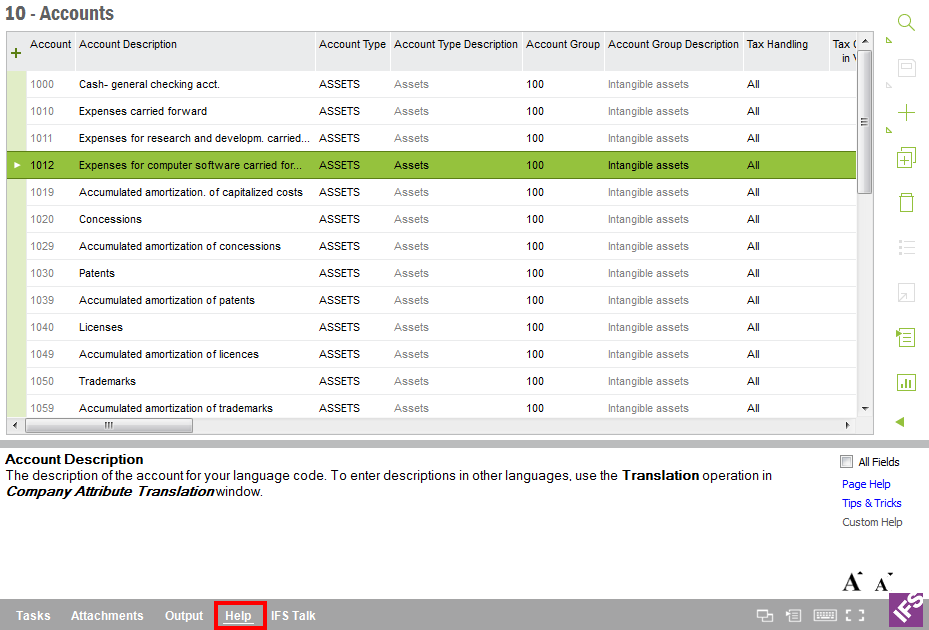
Task: Open the Tasks tab
Action: click(x=33, y=616)
